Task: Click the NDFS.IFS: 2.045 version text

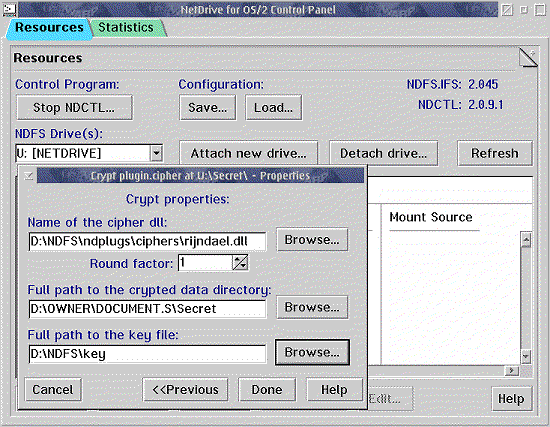Action: [x=452, y=84]
